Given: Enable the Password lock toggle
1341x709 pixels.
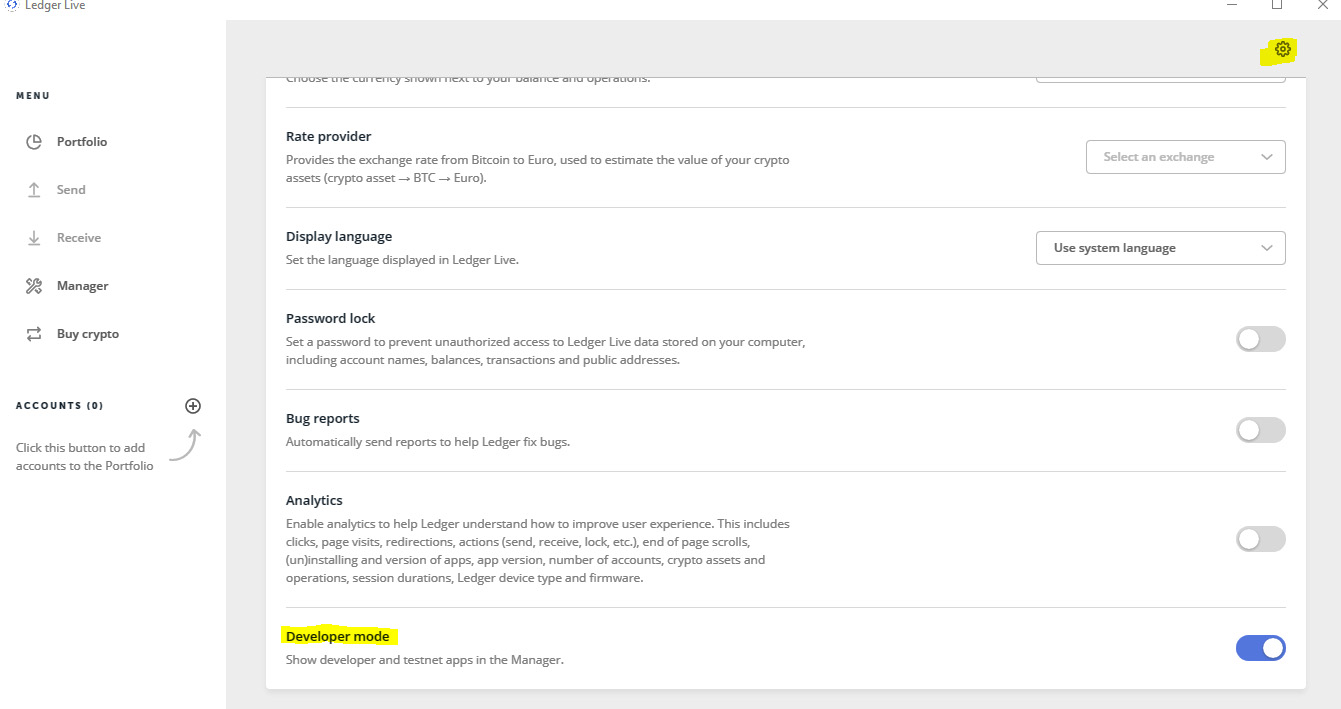Looking at the screenshot, I should [1260, 339].
